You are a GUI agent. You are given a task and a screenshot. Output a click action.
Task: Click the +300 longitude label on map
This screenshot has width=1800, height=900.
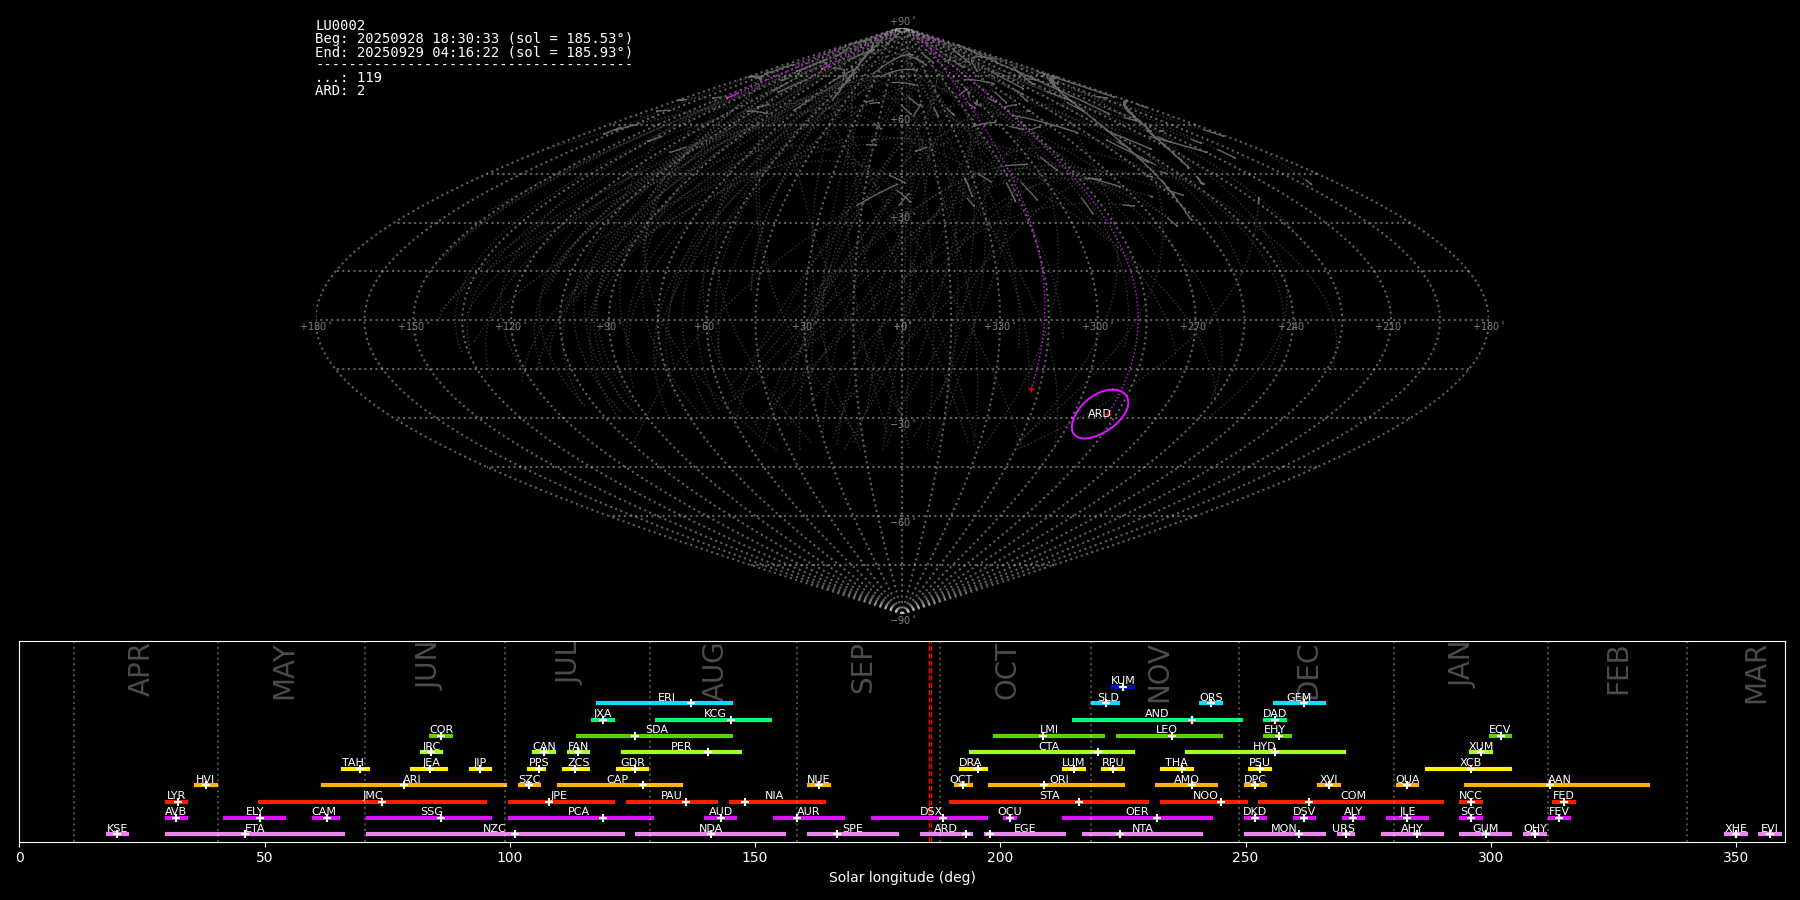click(x=1095, y=327)
